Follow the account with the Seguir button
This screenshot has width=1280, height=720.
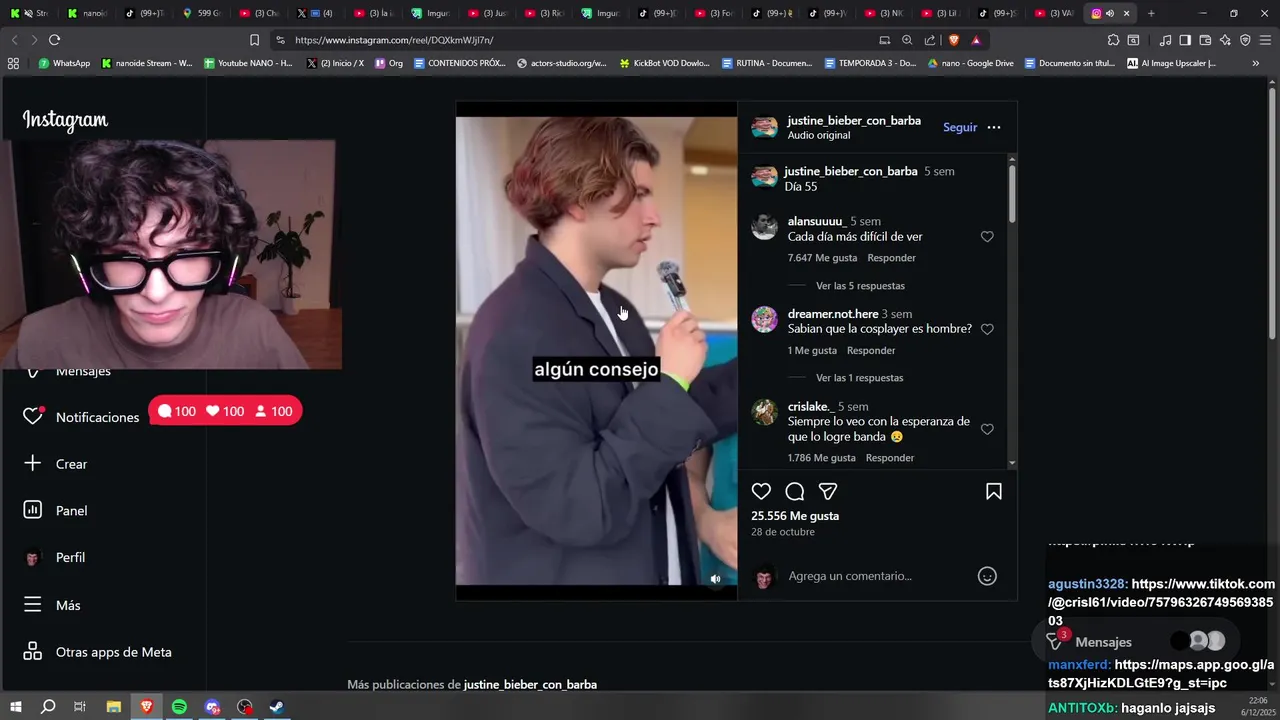[960, 127]
